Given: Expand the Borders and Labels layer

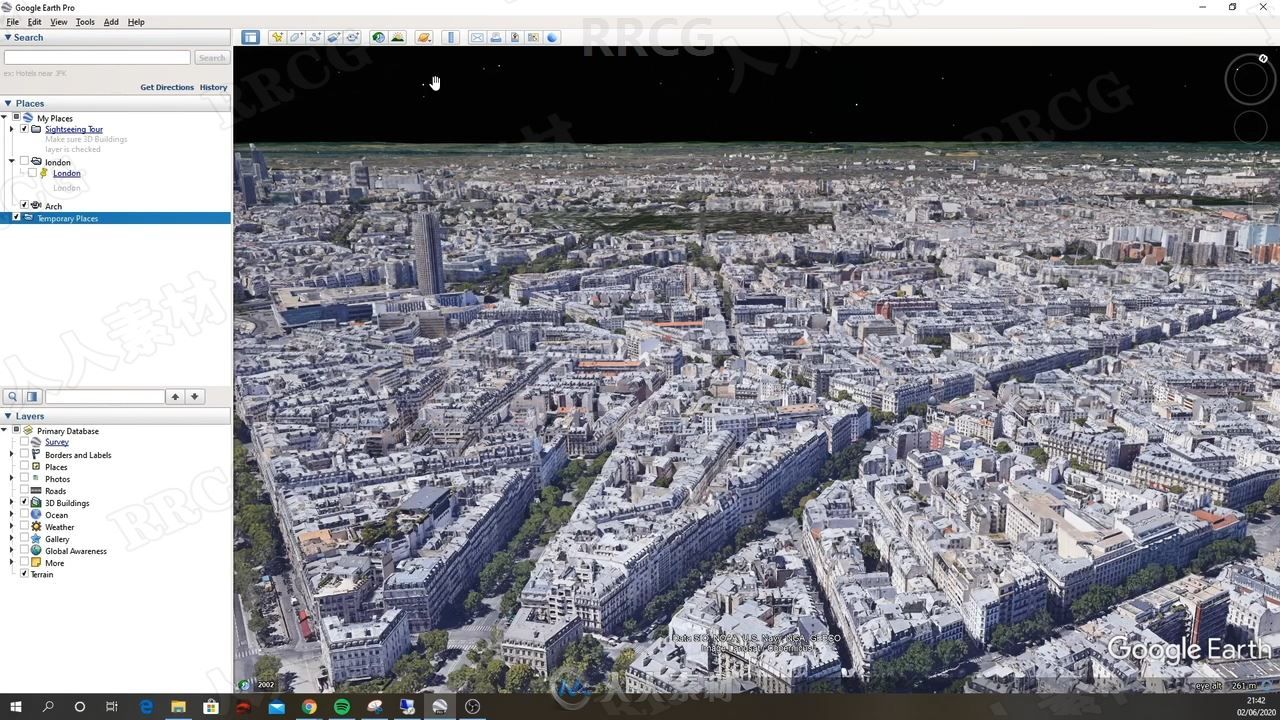Looking at the screenshot, I should (x=12, y=454).
